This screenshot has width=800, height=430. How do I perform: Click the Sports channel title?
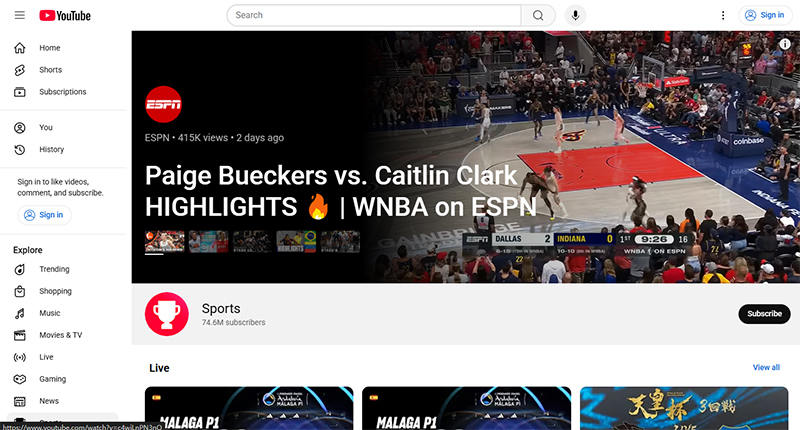[221, 309]
